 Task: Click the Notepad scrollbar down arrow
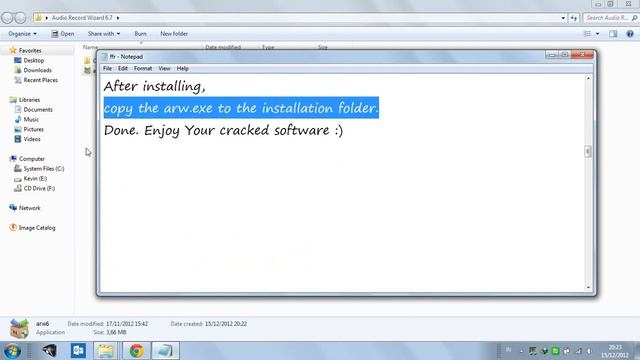pyautogui.click(x=588, y=287)
